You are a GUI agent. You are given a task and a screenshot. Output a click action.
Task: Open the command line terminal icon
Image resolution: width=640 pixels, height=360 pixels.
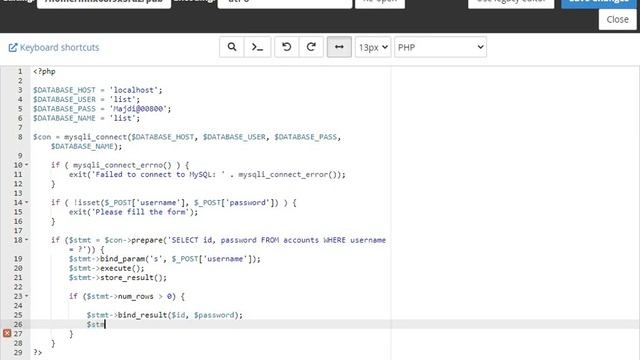click(x=257, y=47)
